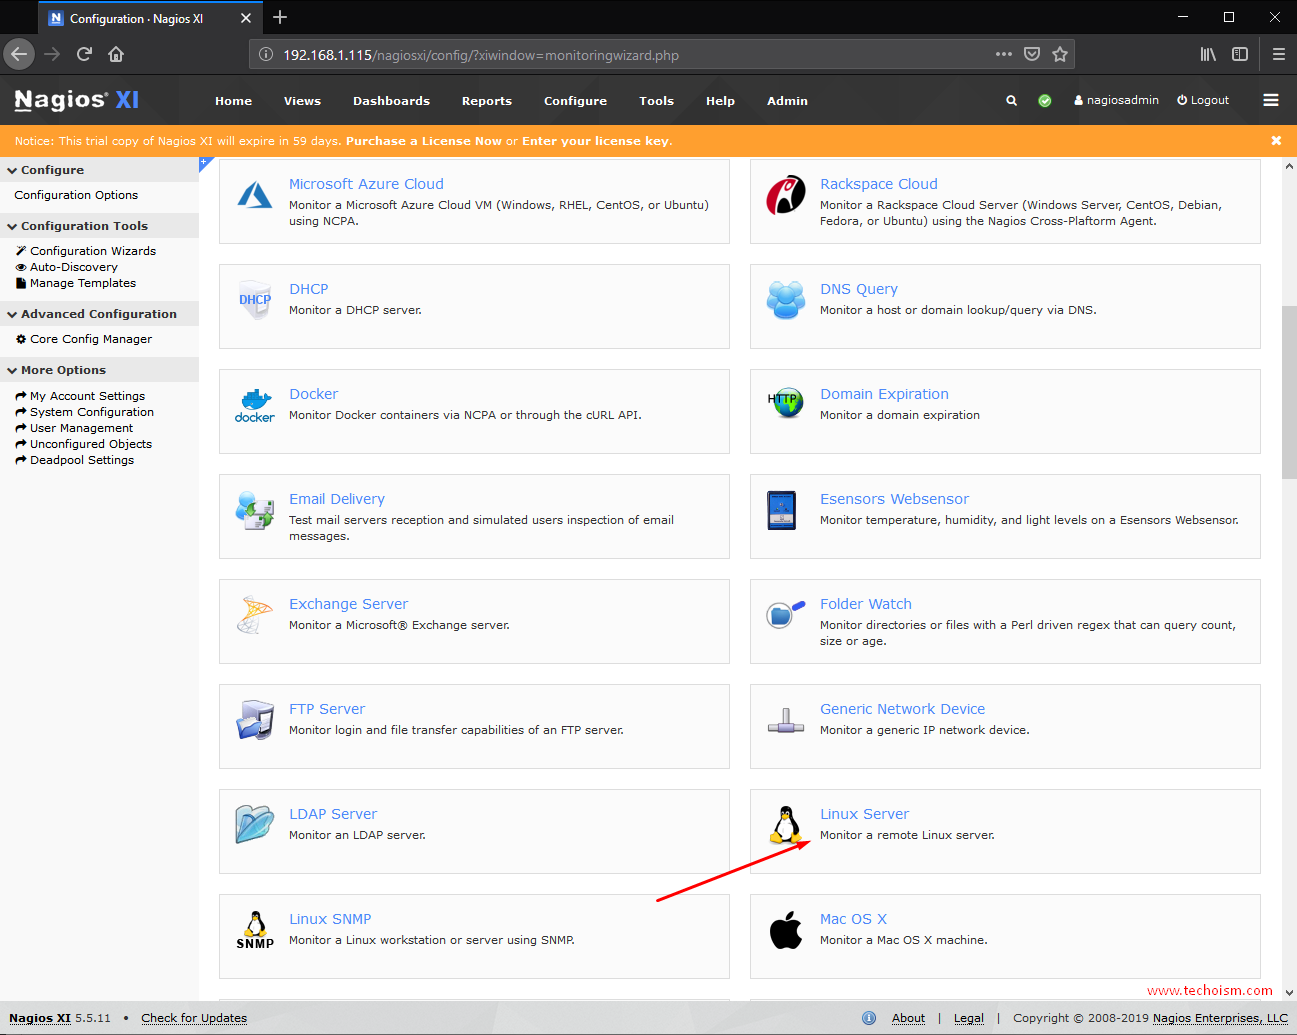Click the Generic Network Device icon

[x=786, y=721]
